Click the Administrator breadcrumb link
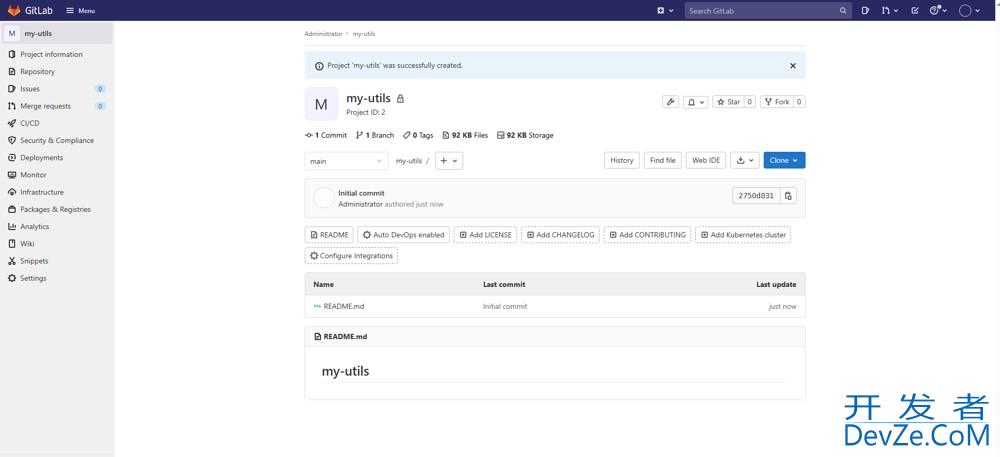Image resolution: width=1000 pixels, height=457 pixels. click(x=323, y=34)
